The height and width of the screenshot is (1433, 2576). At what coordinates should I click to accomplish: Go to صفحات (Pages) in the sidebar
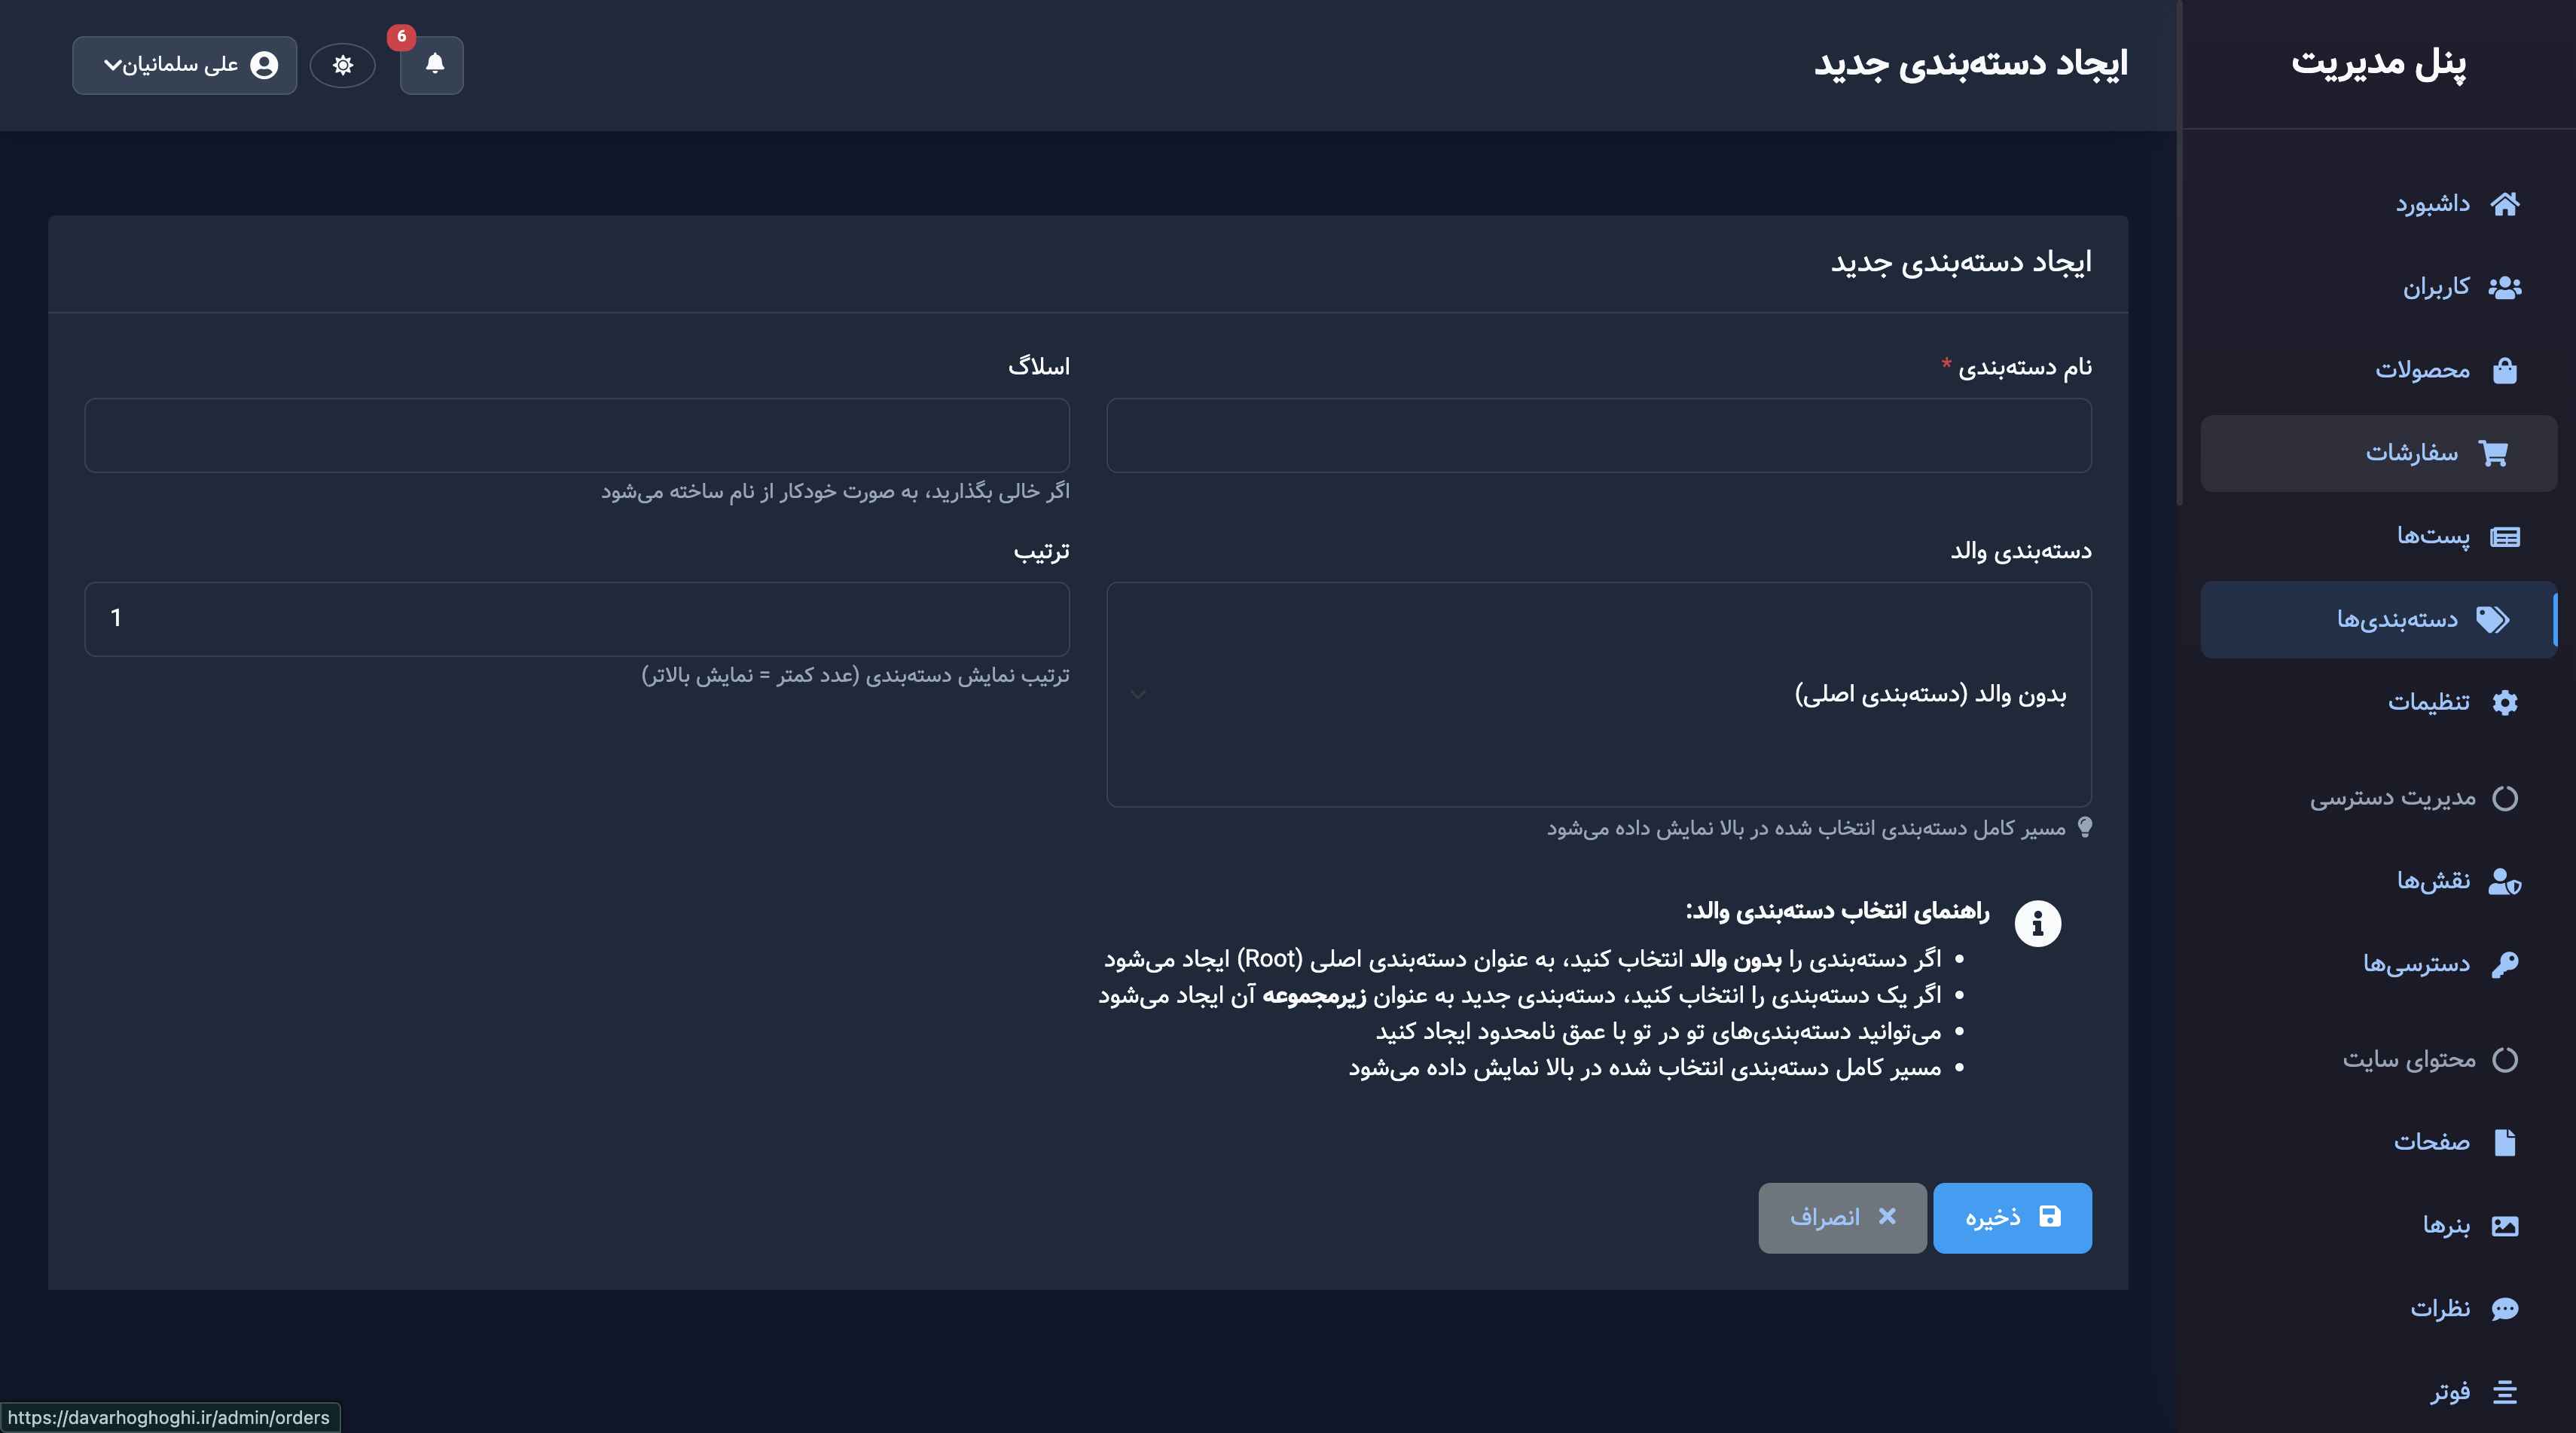point(2504,1142)
